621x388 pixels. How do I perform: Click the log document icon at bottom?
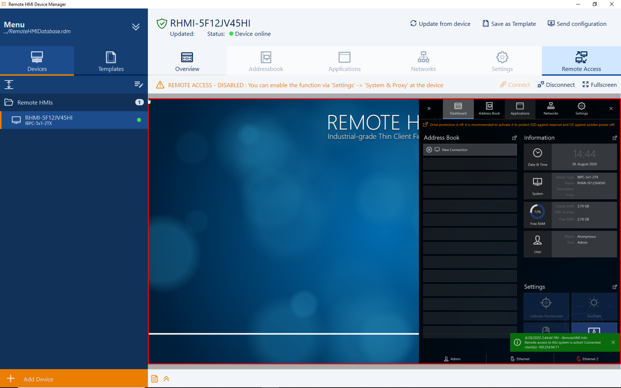pos(154,379)
